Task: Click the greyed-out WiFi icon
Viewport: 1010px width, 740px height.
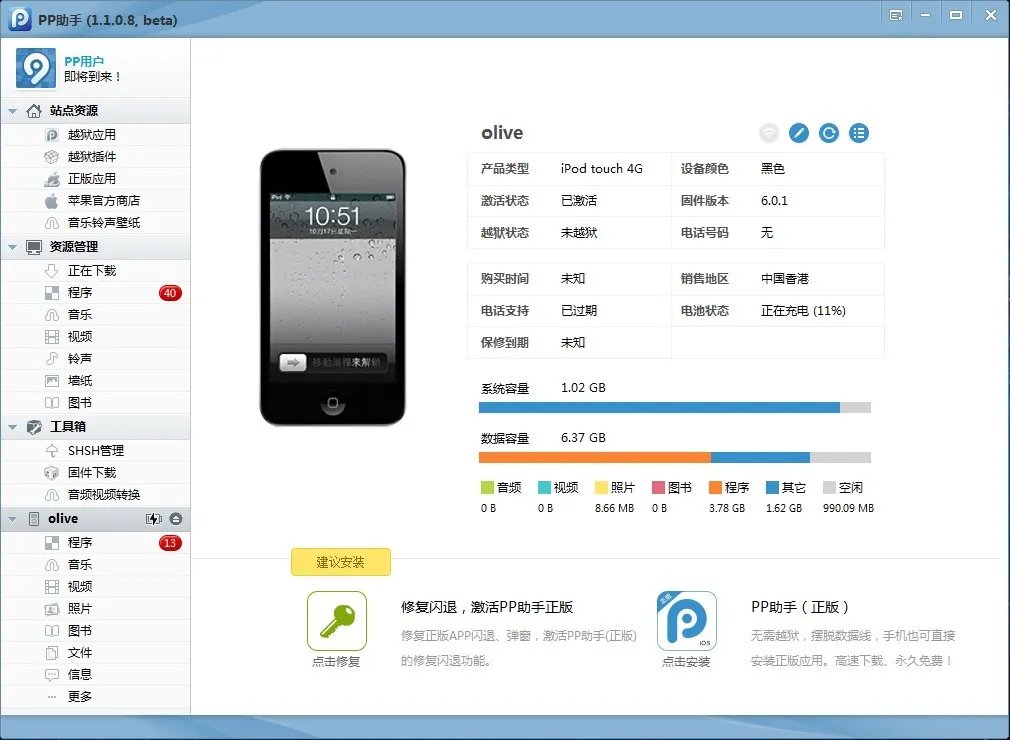Action: tap(769, 133)
